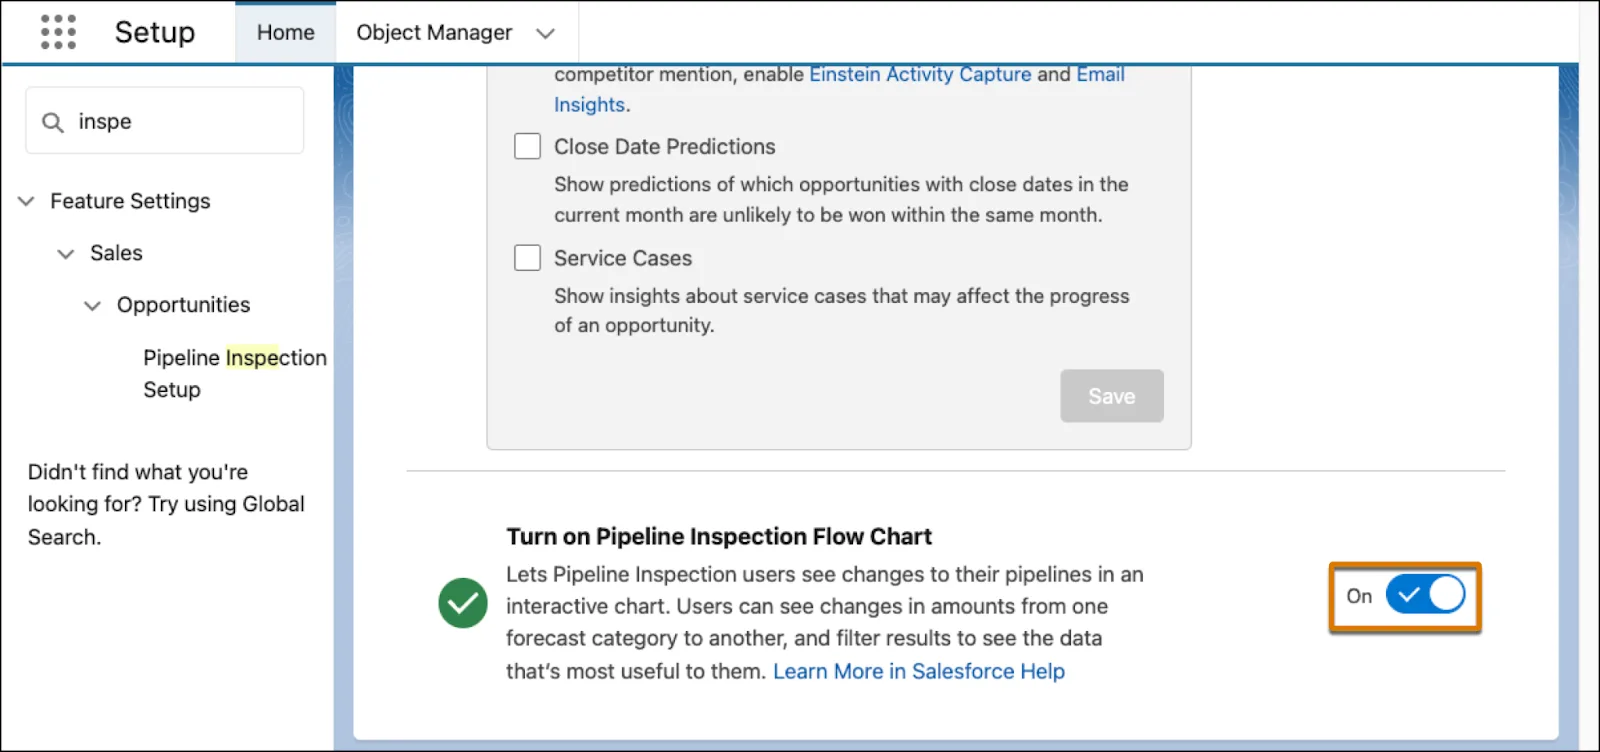Check the Service Cases checkbox

click(x=527, y=258)
